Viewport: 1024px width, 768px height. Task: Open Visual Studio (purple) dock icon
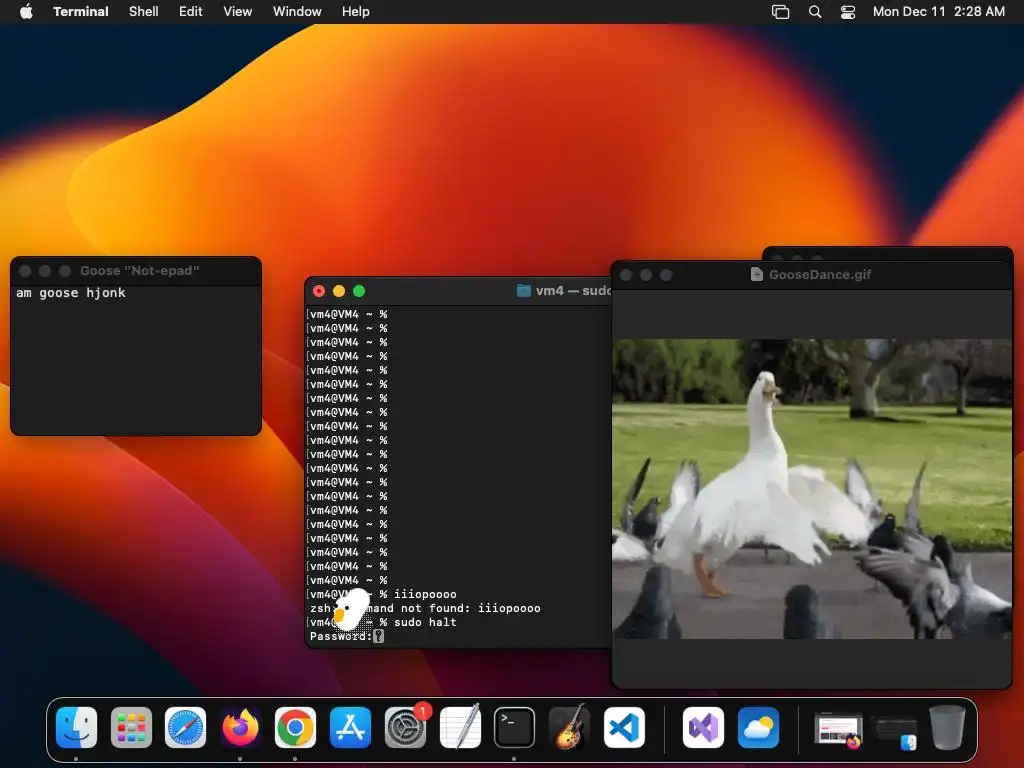pos(703,727)
